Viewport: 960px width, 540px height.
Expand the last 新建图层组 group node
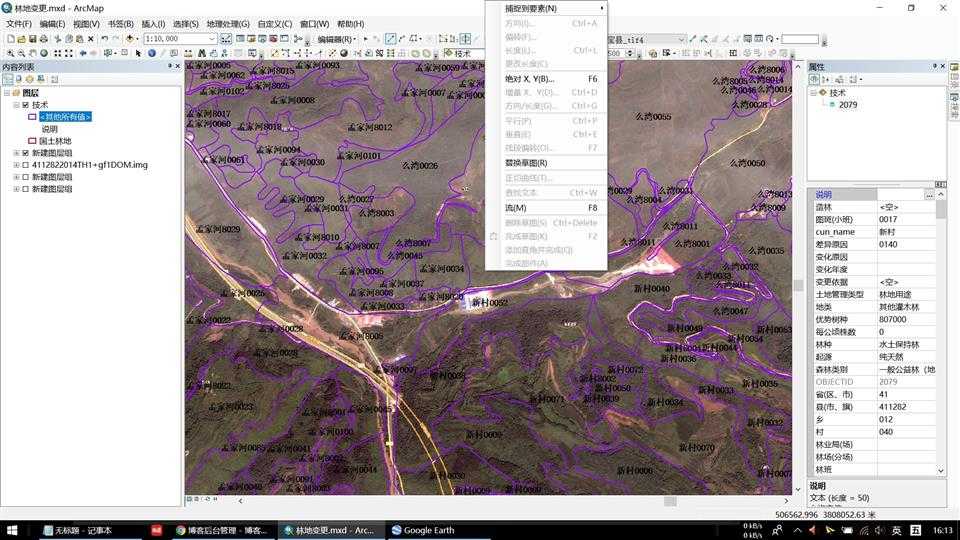tap(17, 189)
